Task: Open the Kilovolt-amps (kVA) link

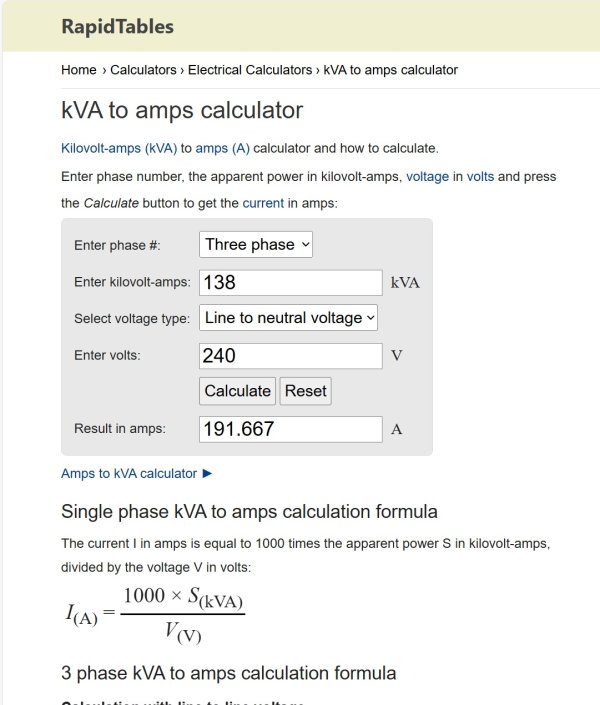Action: pos(119,148)
